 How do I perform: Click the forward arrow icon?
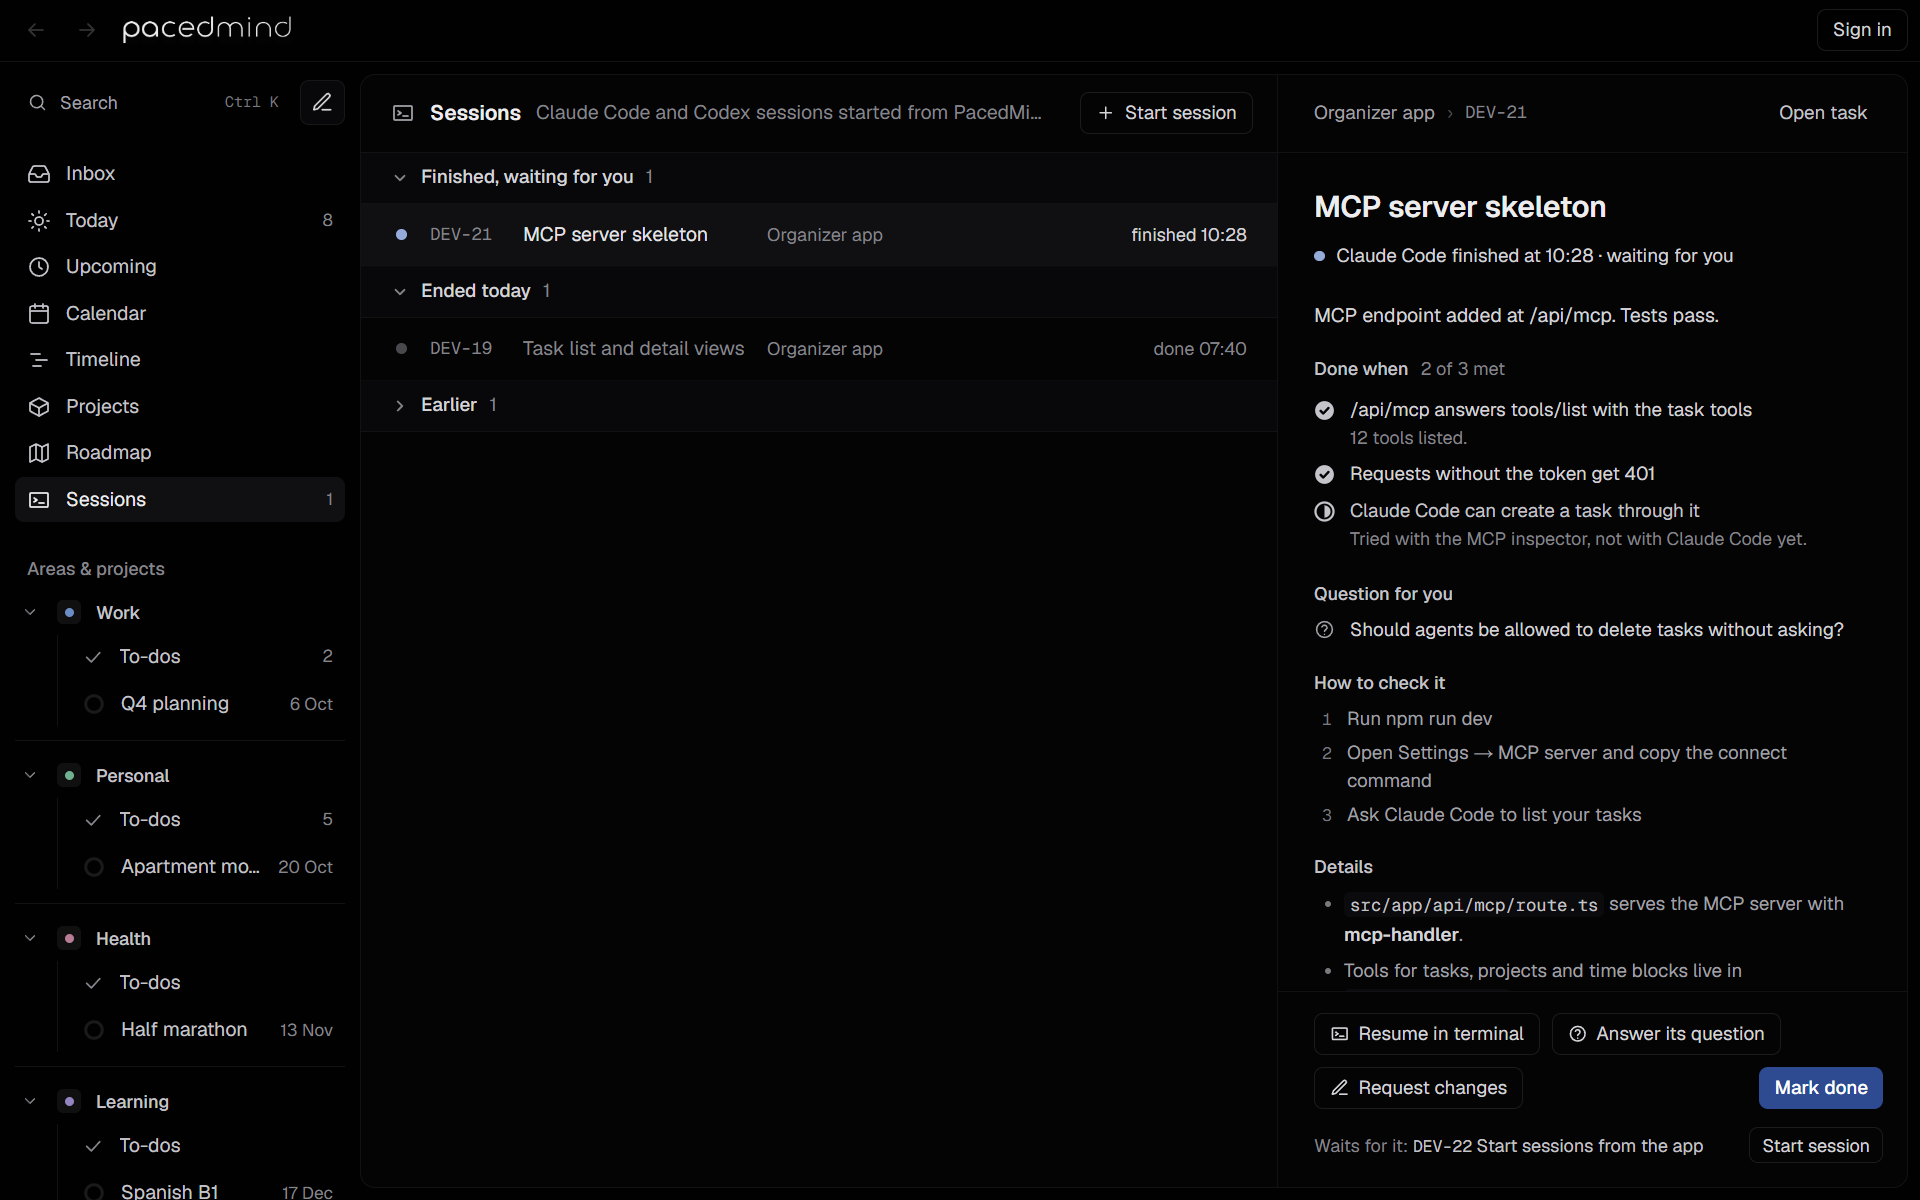(87, 30)
